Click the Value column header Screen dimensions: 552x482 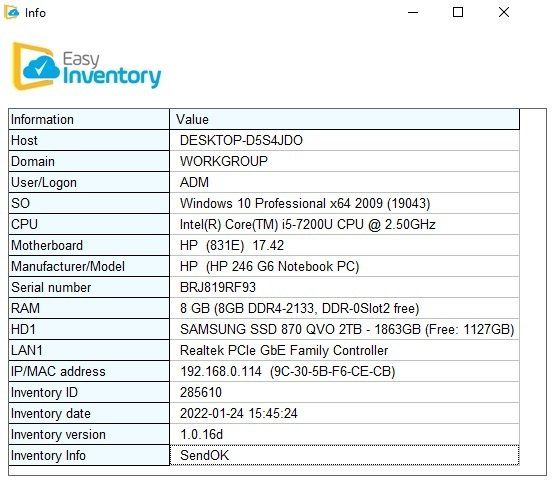(345, 119)
